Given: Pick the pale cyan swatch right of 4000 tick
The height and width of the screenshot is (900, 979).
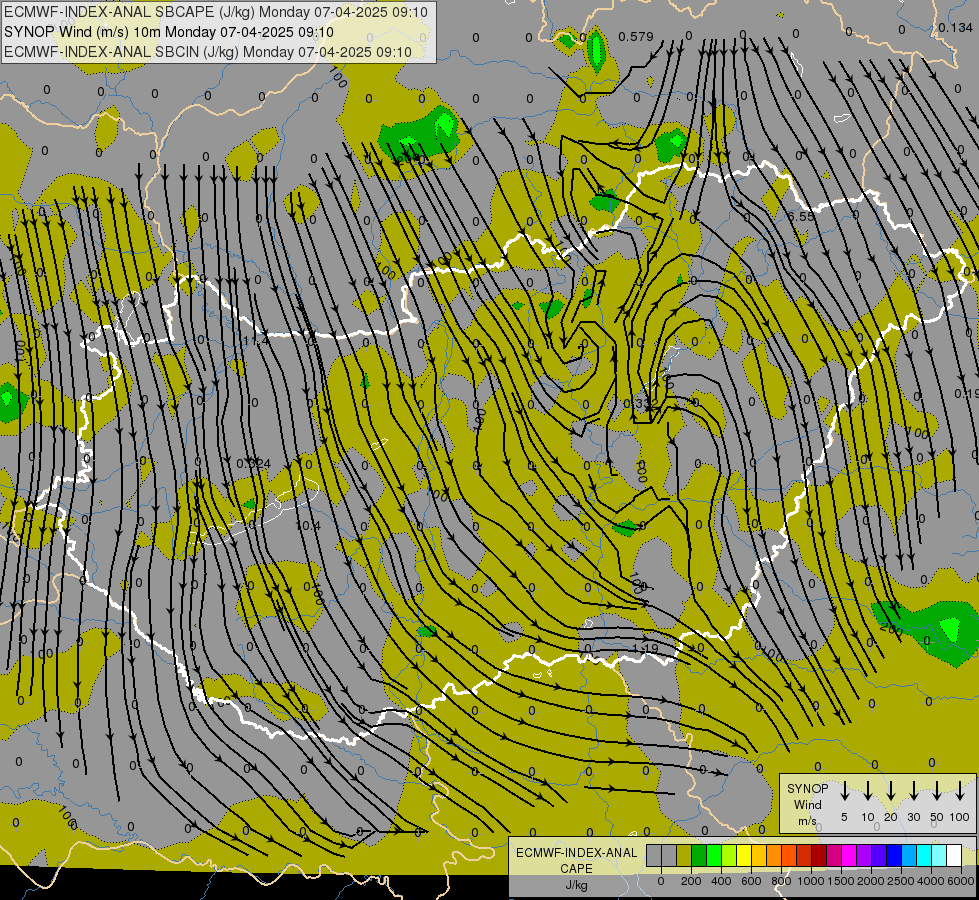Looking at the screenshot, I should click(x=938, y=855).
